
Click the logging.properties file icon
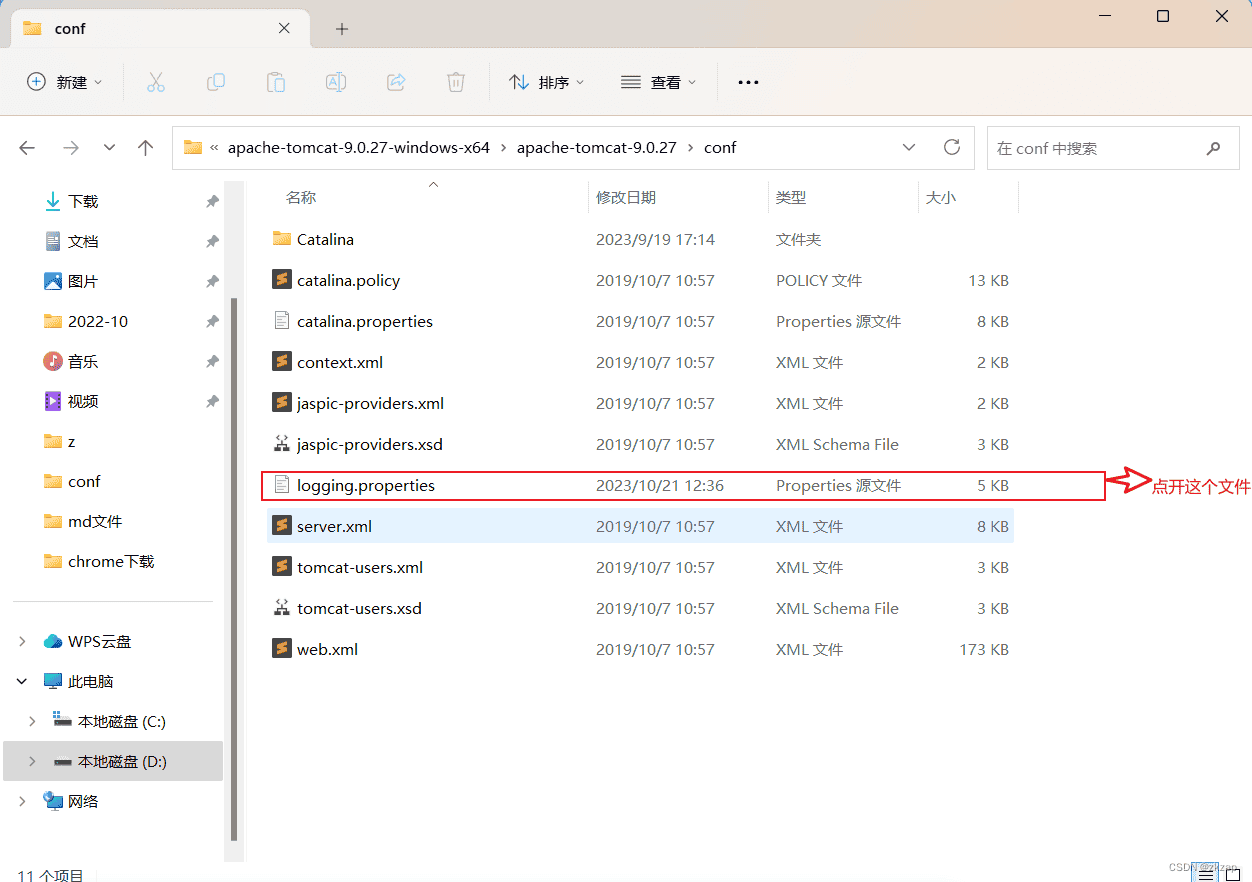281,485
